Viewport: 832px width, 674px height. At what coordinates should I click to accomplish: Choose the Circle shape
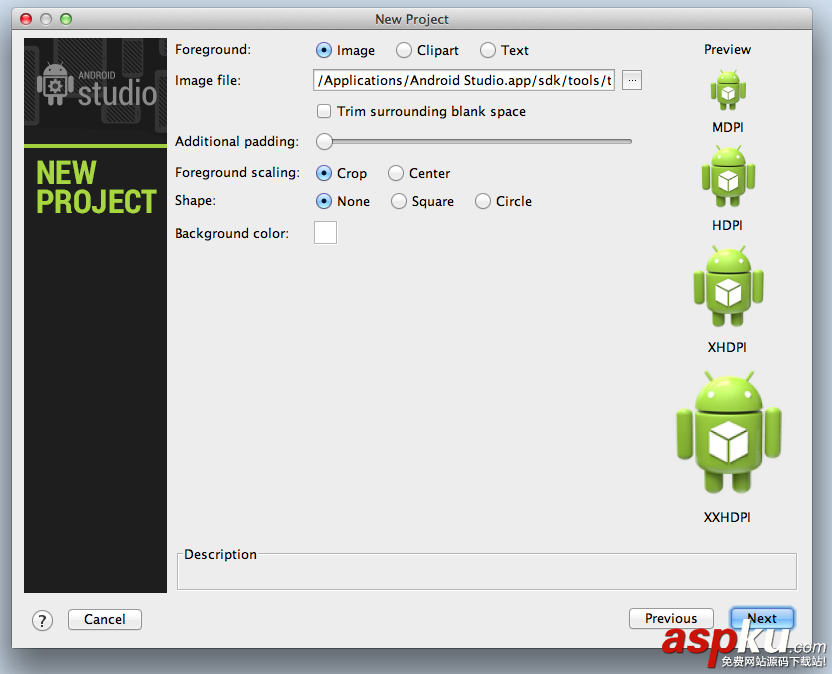pos(482,201)
